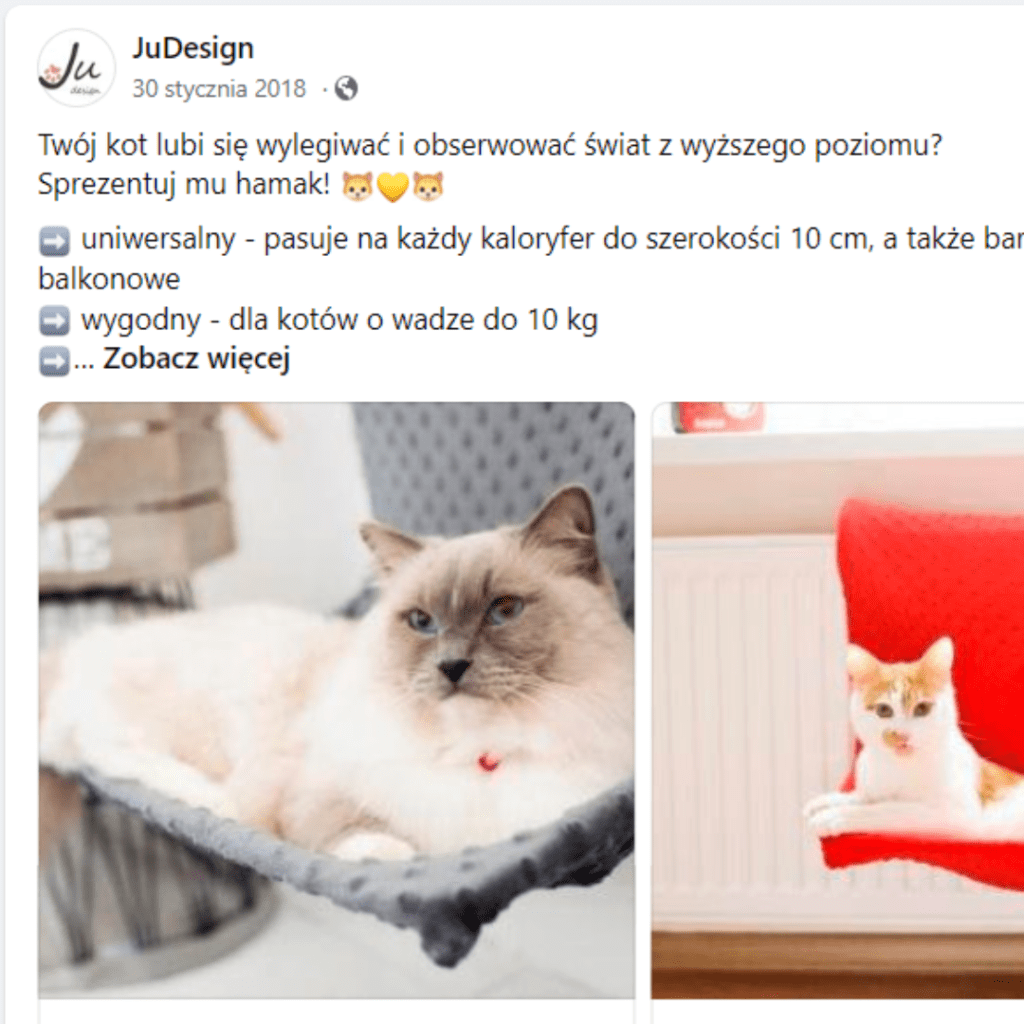Open the photo of Ragdoll cat on gray hammock

336,700
